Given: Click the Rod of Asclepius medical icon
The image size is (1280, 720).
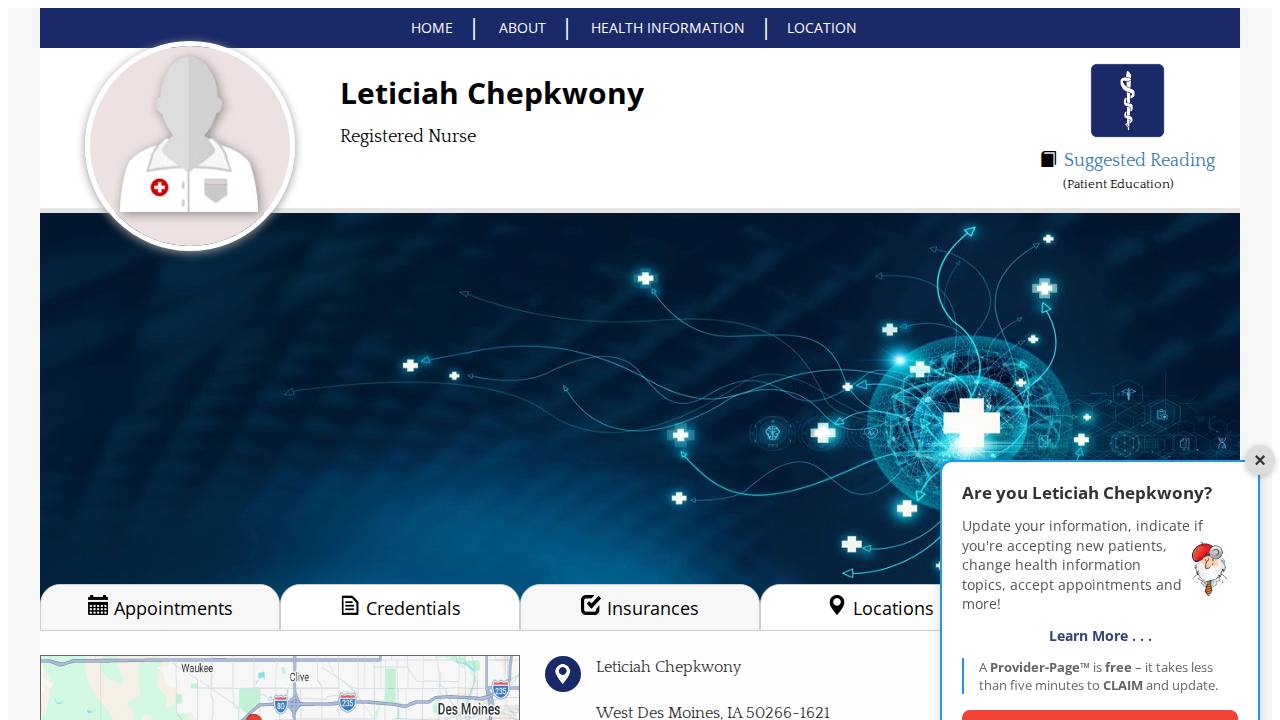Looking at the screenshot, I should 1127,100.
